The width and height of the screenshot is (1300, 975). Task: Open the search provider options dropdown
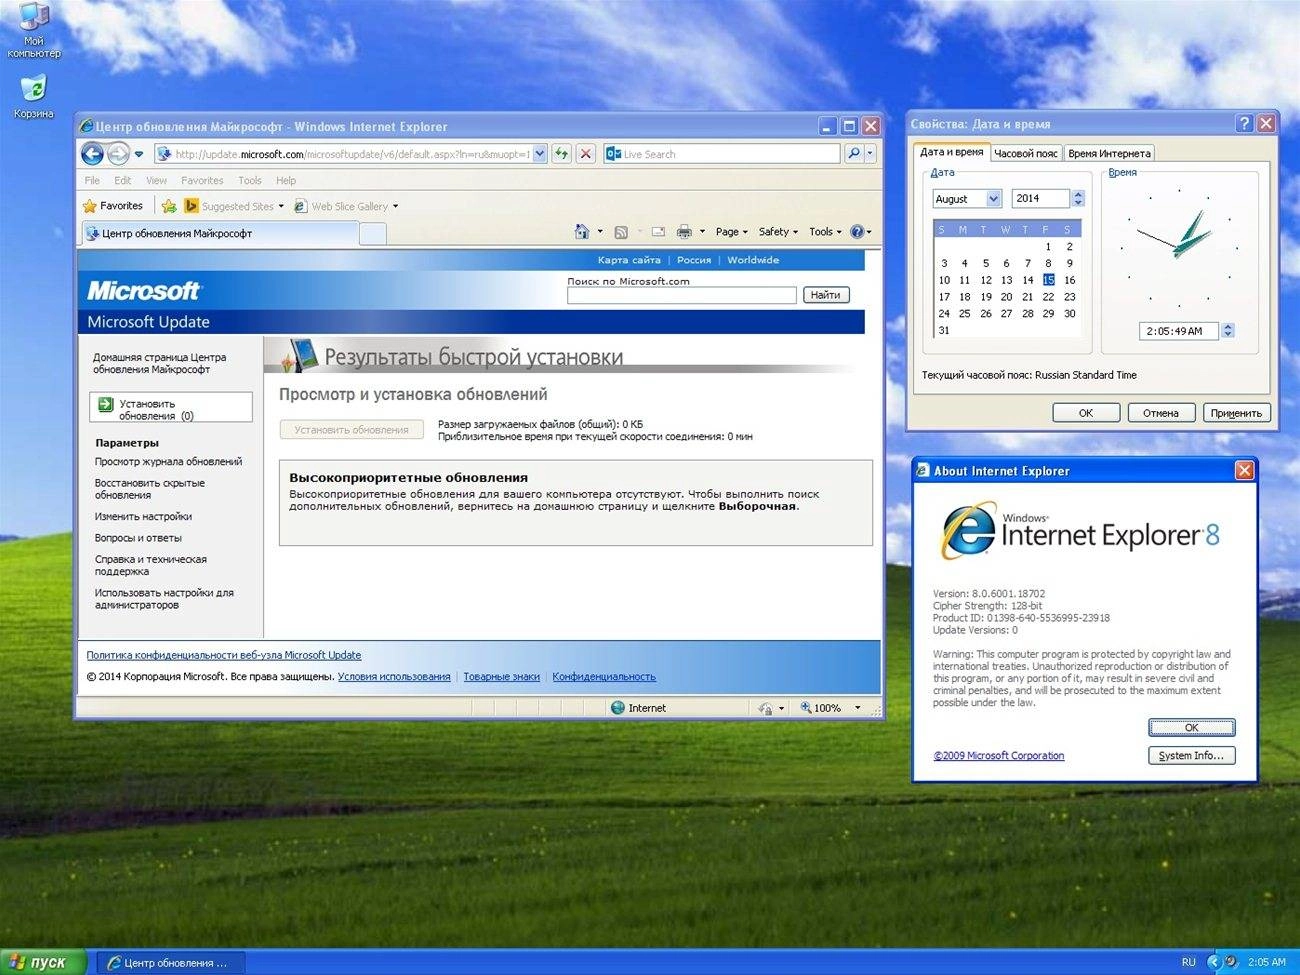click(x=870, y=154)
